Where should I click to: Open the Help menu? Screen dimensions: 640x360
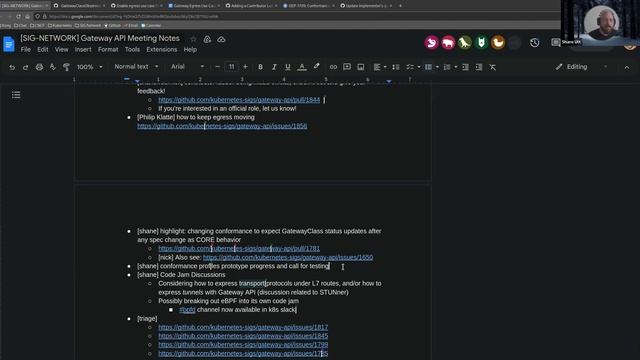190,49
